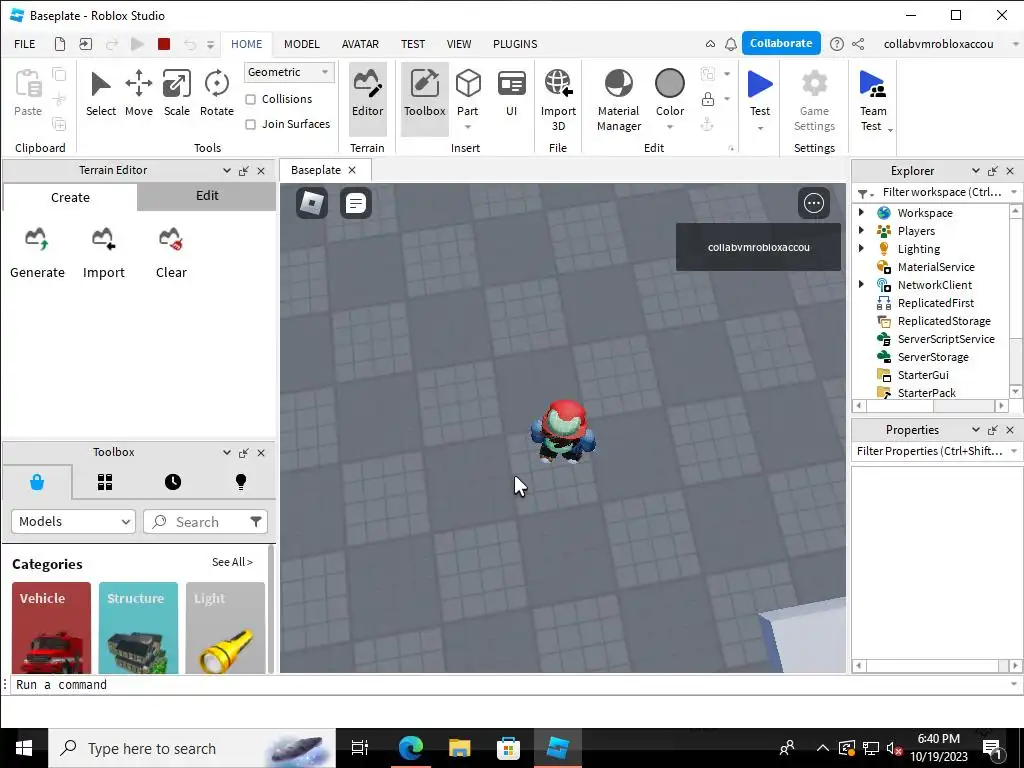Open Toolbox Creations lightbulb tab
The image size is (1024, 768).
pyautogui.click(x=241, y=482)
